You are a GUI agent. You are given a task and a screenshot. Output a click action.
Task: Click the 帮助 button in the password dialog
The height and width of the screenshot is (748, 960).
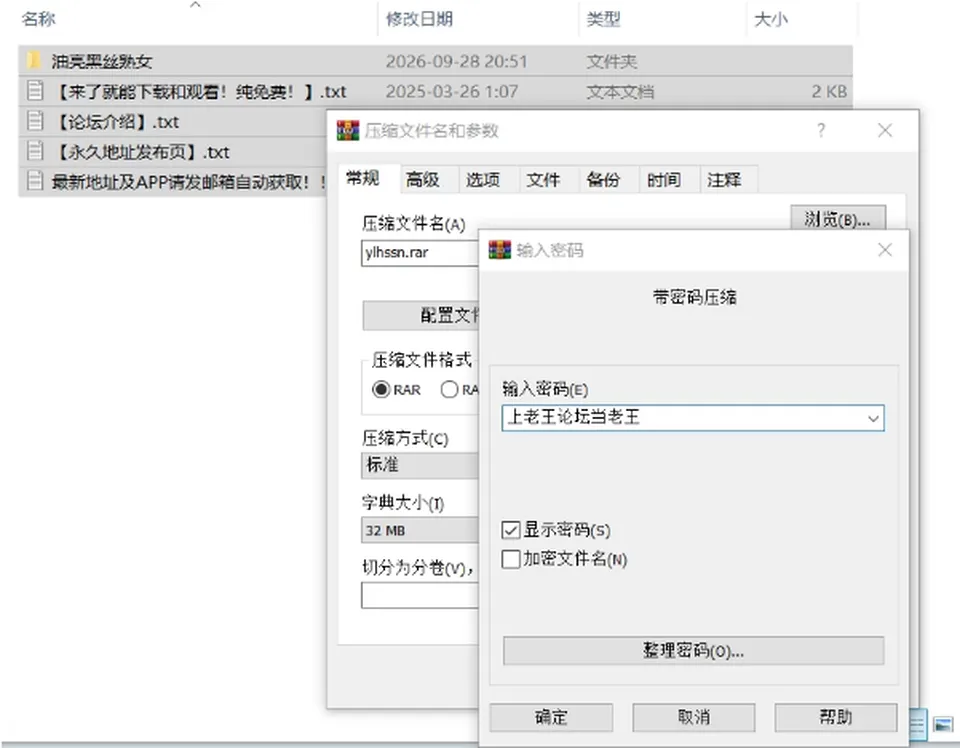tap(836, 717)
